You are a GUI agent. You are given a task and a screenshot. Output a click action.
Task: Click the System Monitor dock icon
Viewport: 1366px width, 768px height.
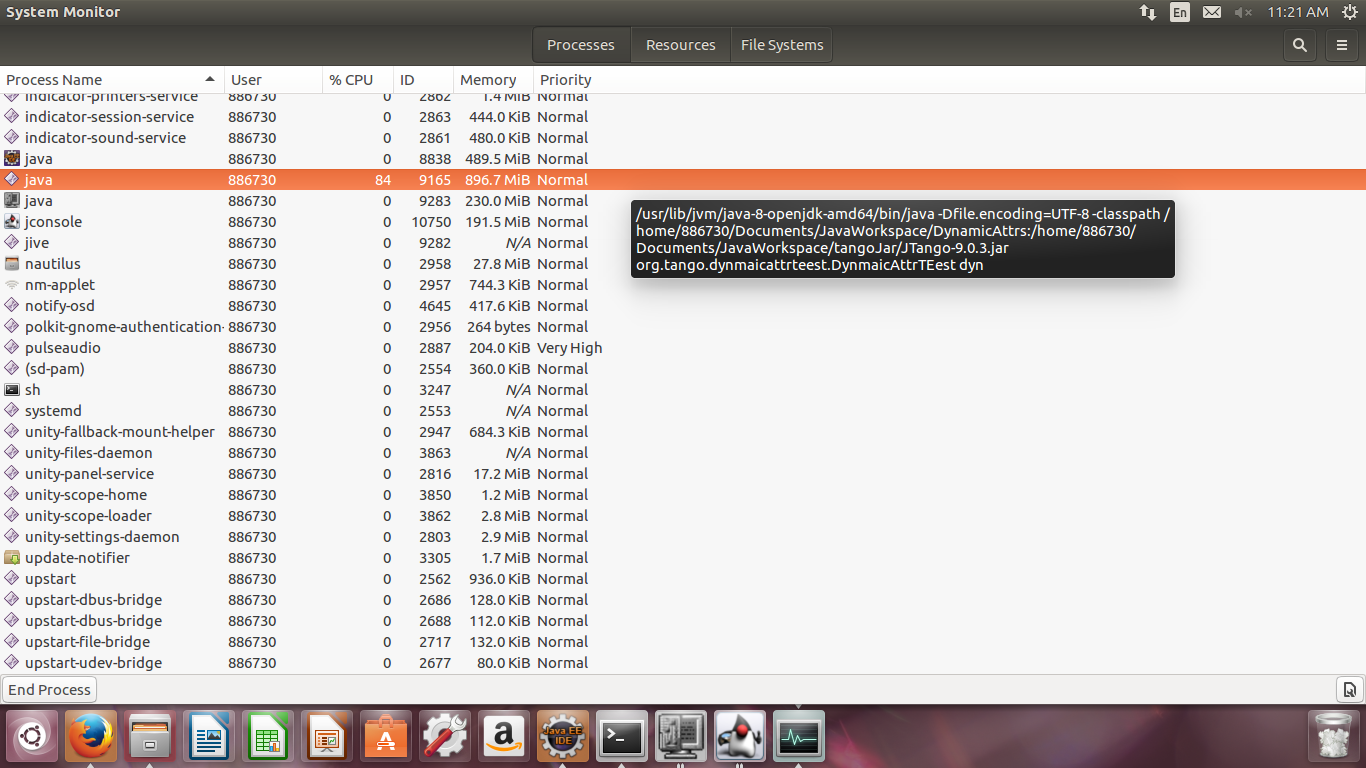tap(799, 737)
